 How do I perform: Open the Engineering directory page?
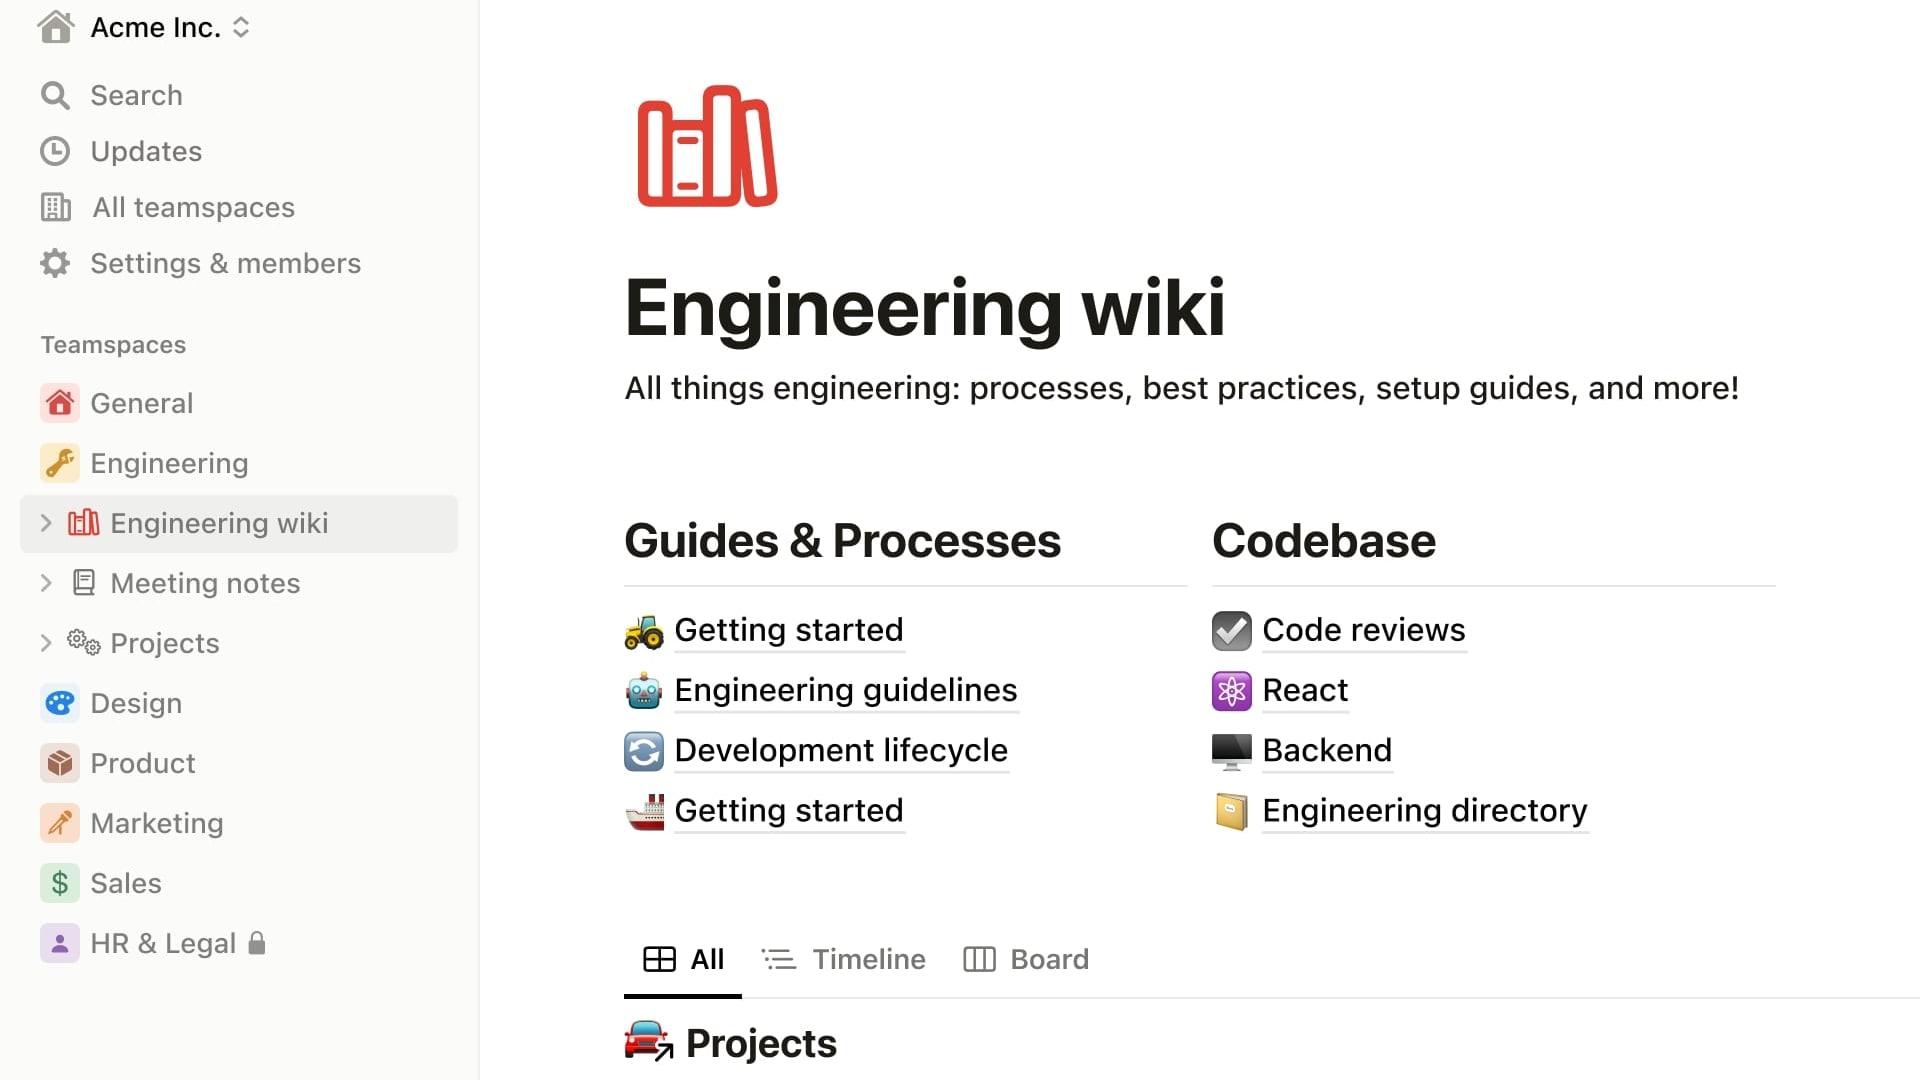[1425, 810]
